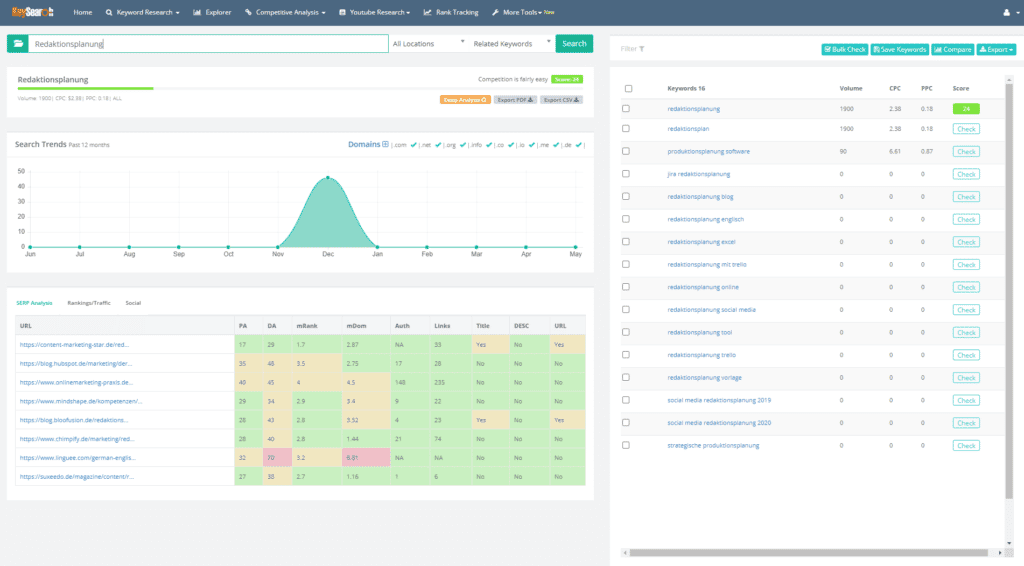Expand the Export dropdown in keywords panel

tap(996, 49)
